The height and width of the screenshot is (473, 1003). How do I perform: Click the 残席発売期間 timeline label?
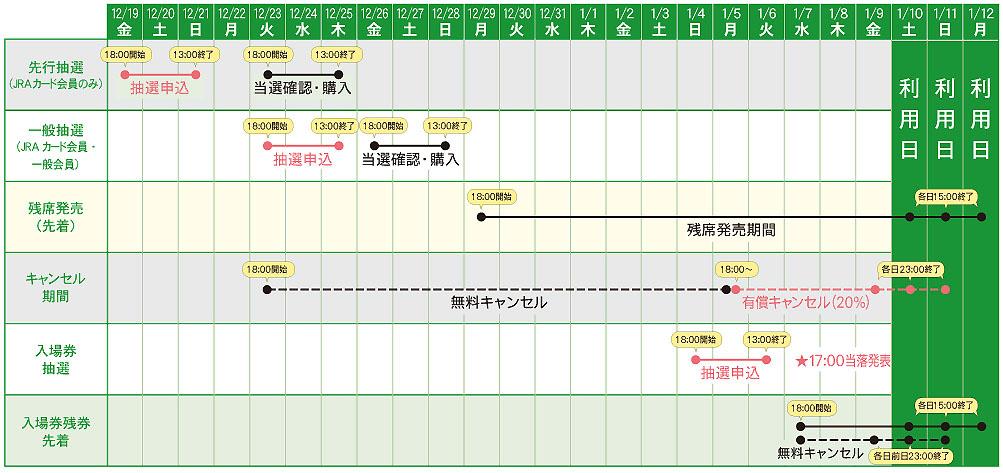click(731, 230)
